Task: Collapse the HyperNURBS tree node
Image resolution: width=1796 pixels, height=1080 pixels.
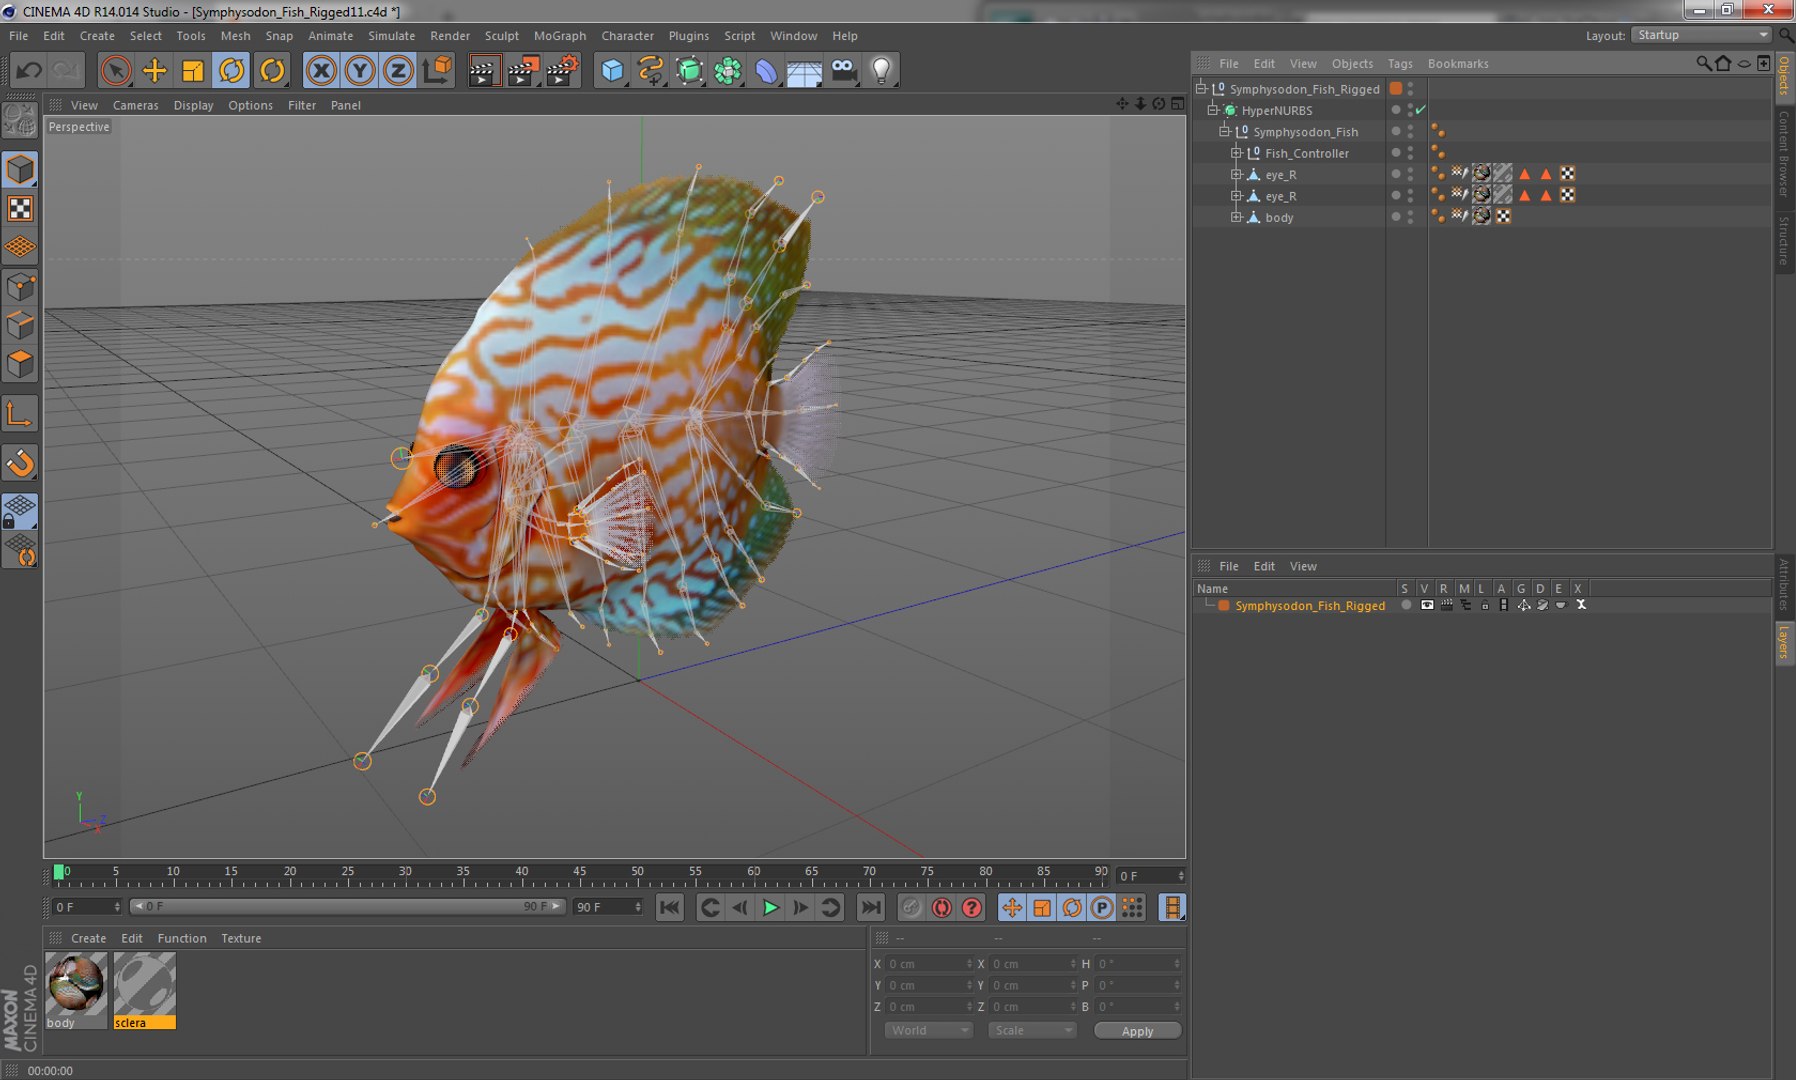Action: point(1213,110)
